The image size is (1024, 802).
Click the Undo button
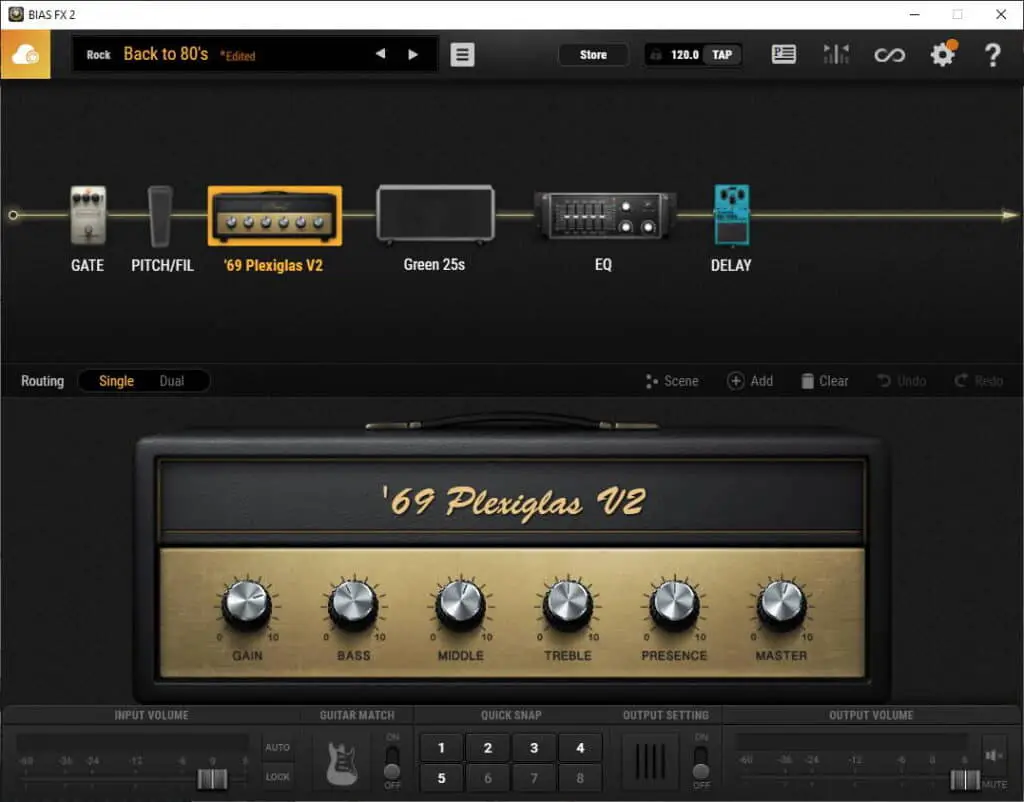click(x=901, y=381)
